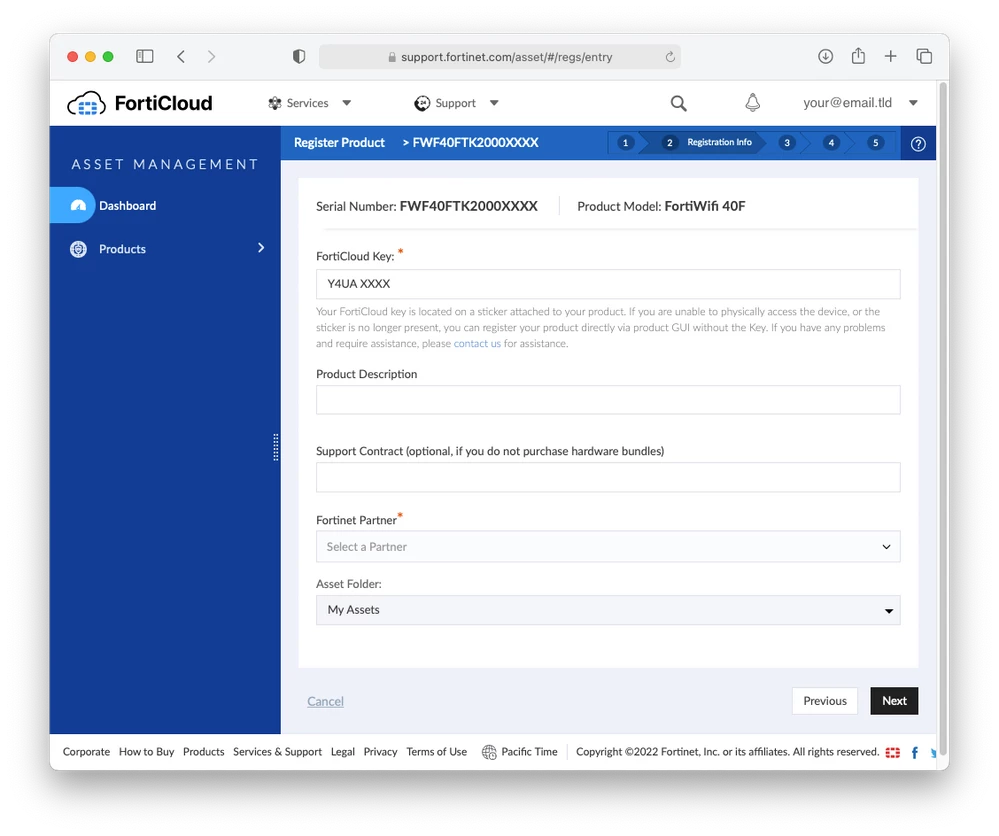
Task: Click the Previous button
Action: [824, 701]
